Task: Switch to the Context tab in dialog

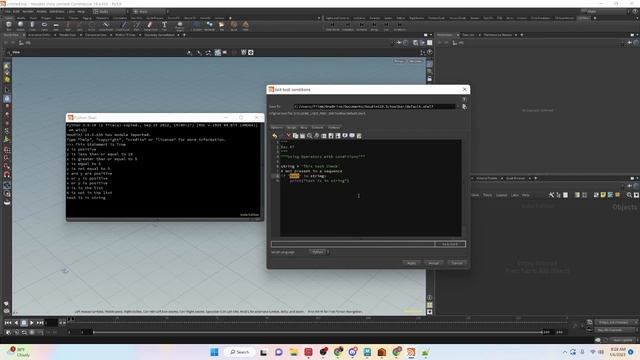Action: 317,127
